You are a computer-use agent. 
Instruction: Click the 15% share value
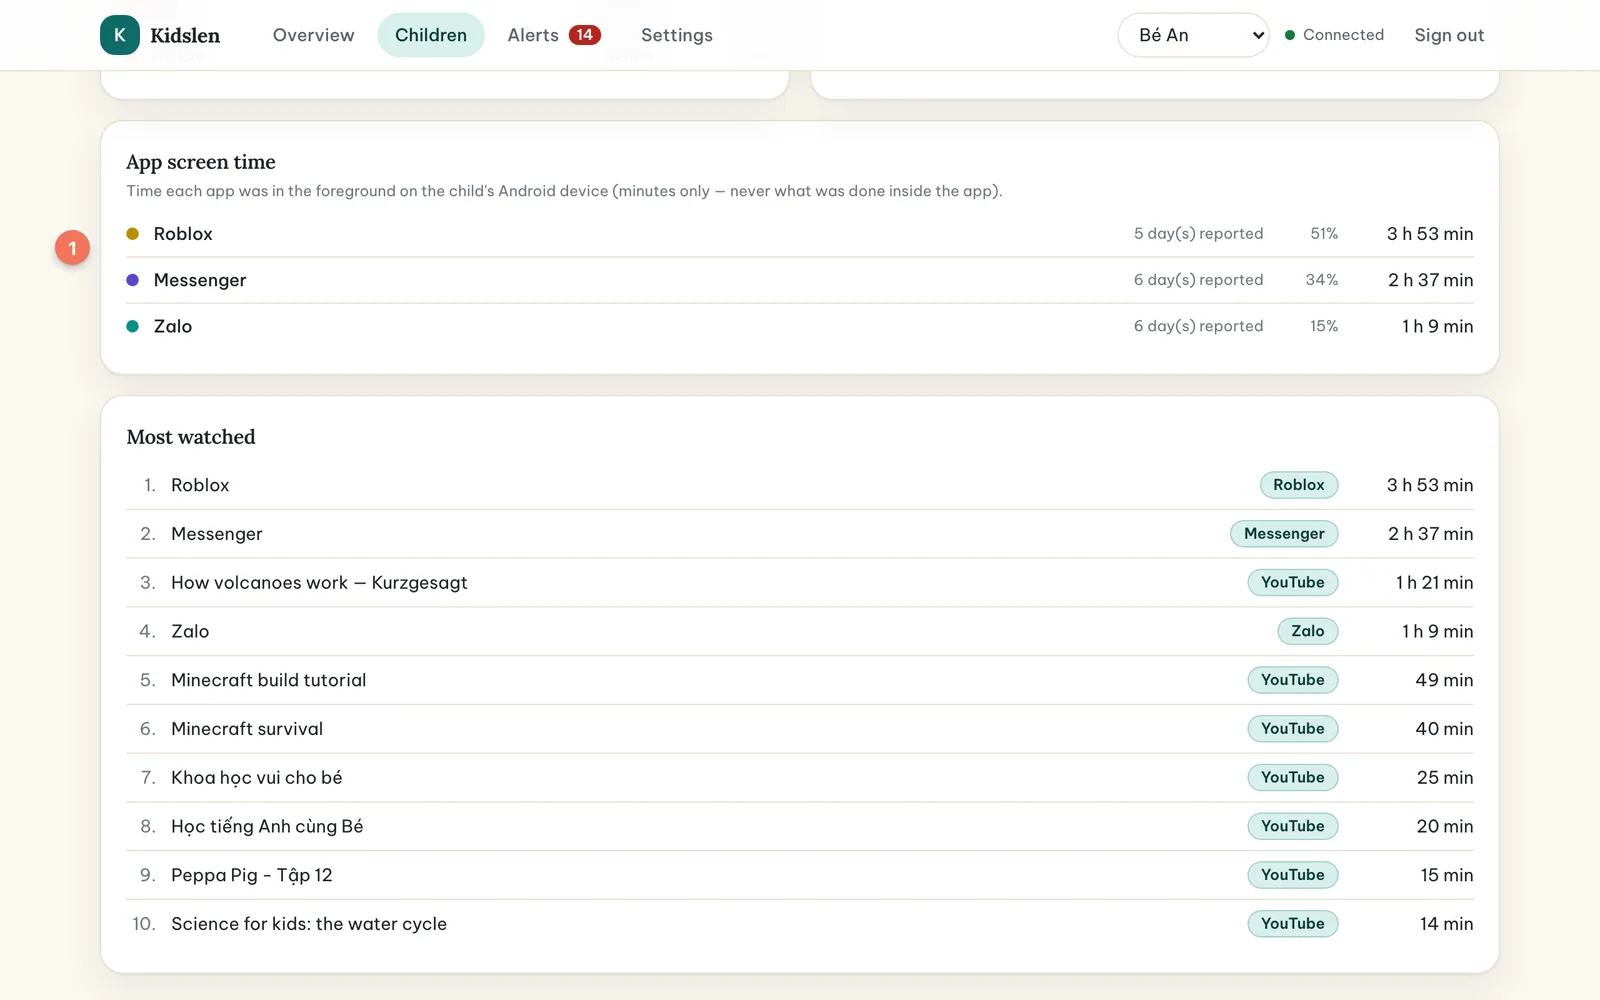(1324, 326)
